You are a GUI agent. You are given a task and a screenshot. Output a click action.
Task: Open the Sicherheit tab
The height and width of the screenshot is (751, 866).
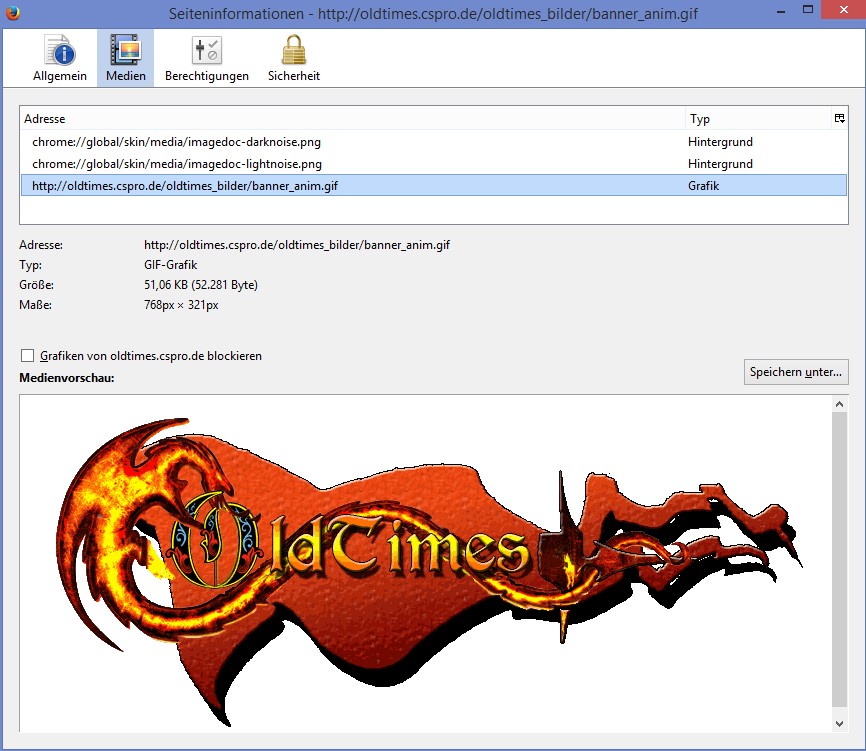[294, 58]
